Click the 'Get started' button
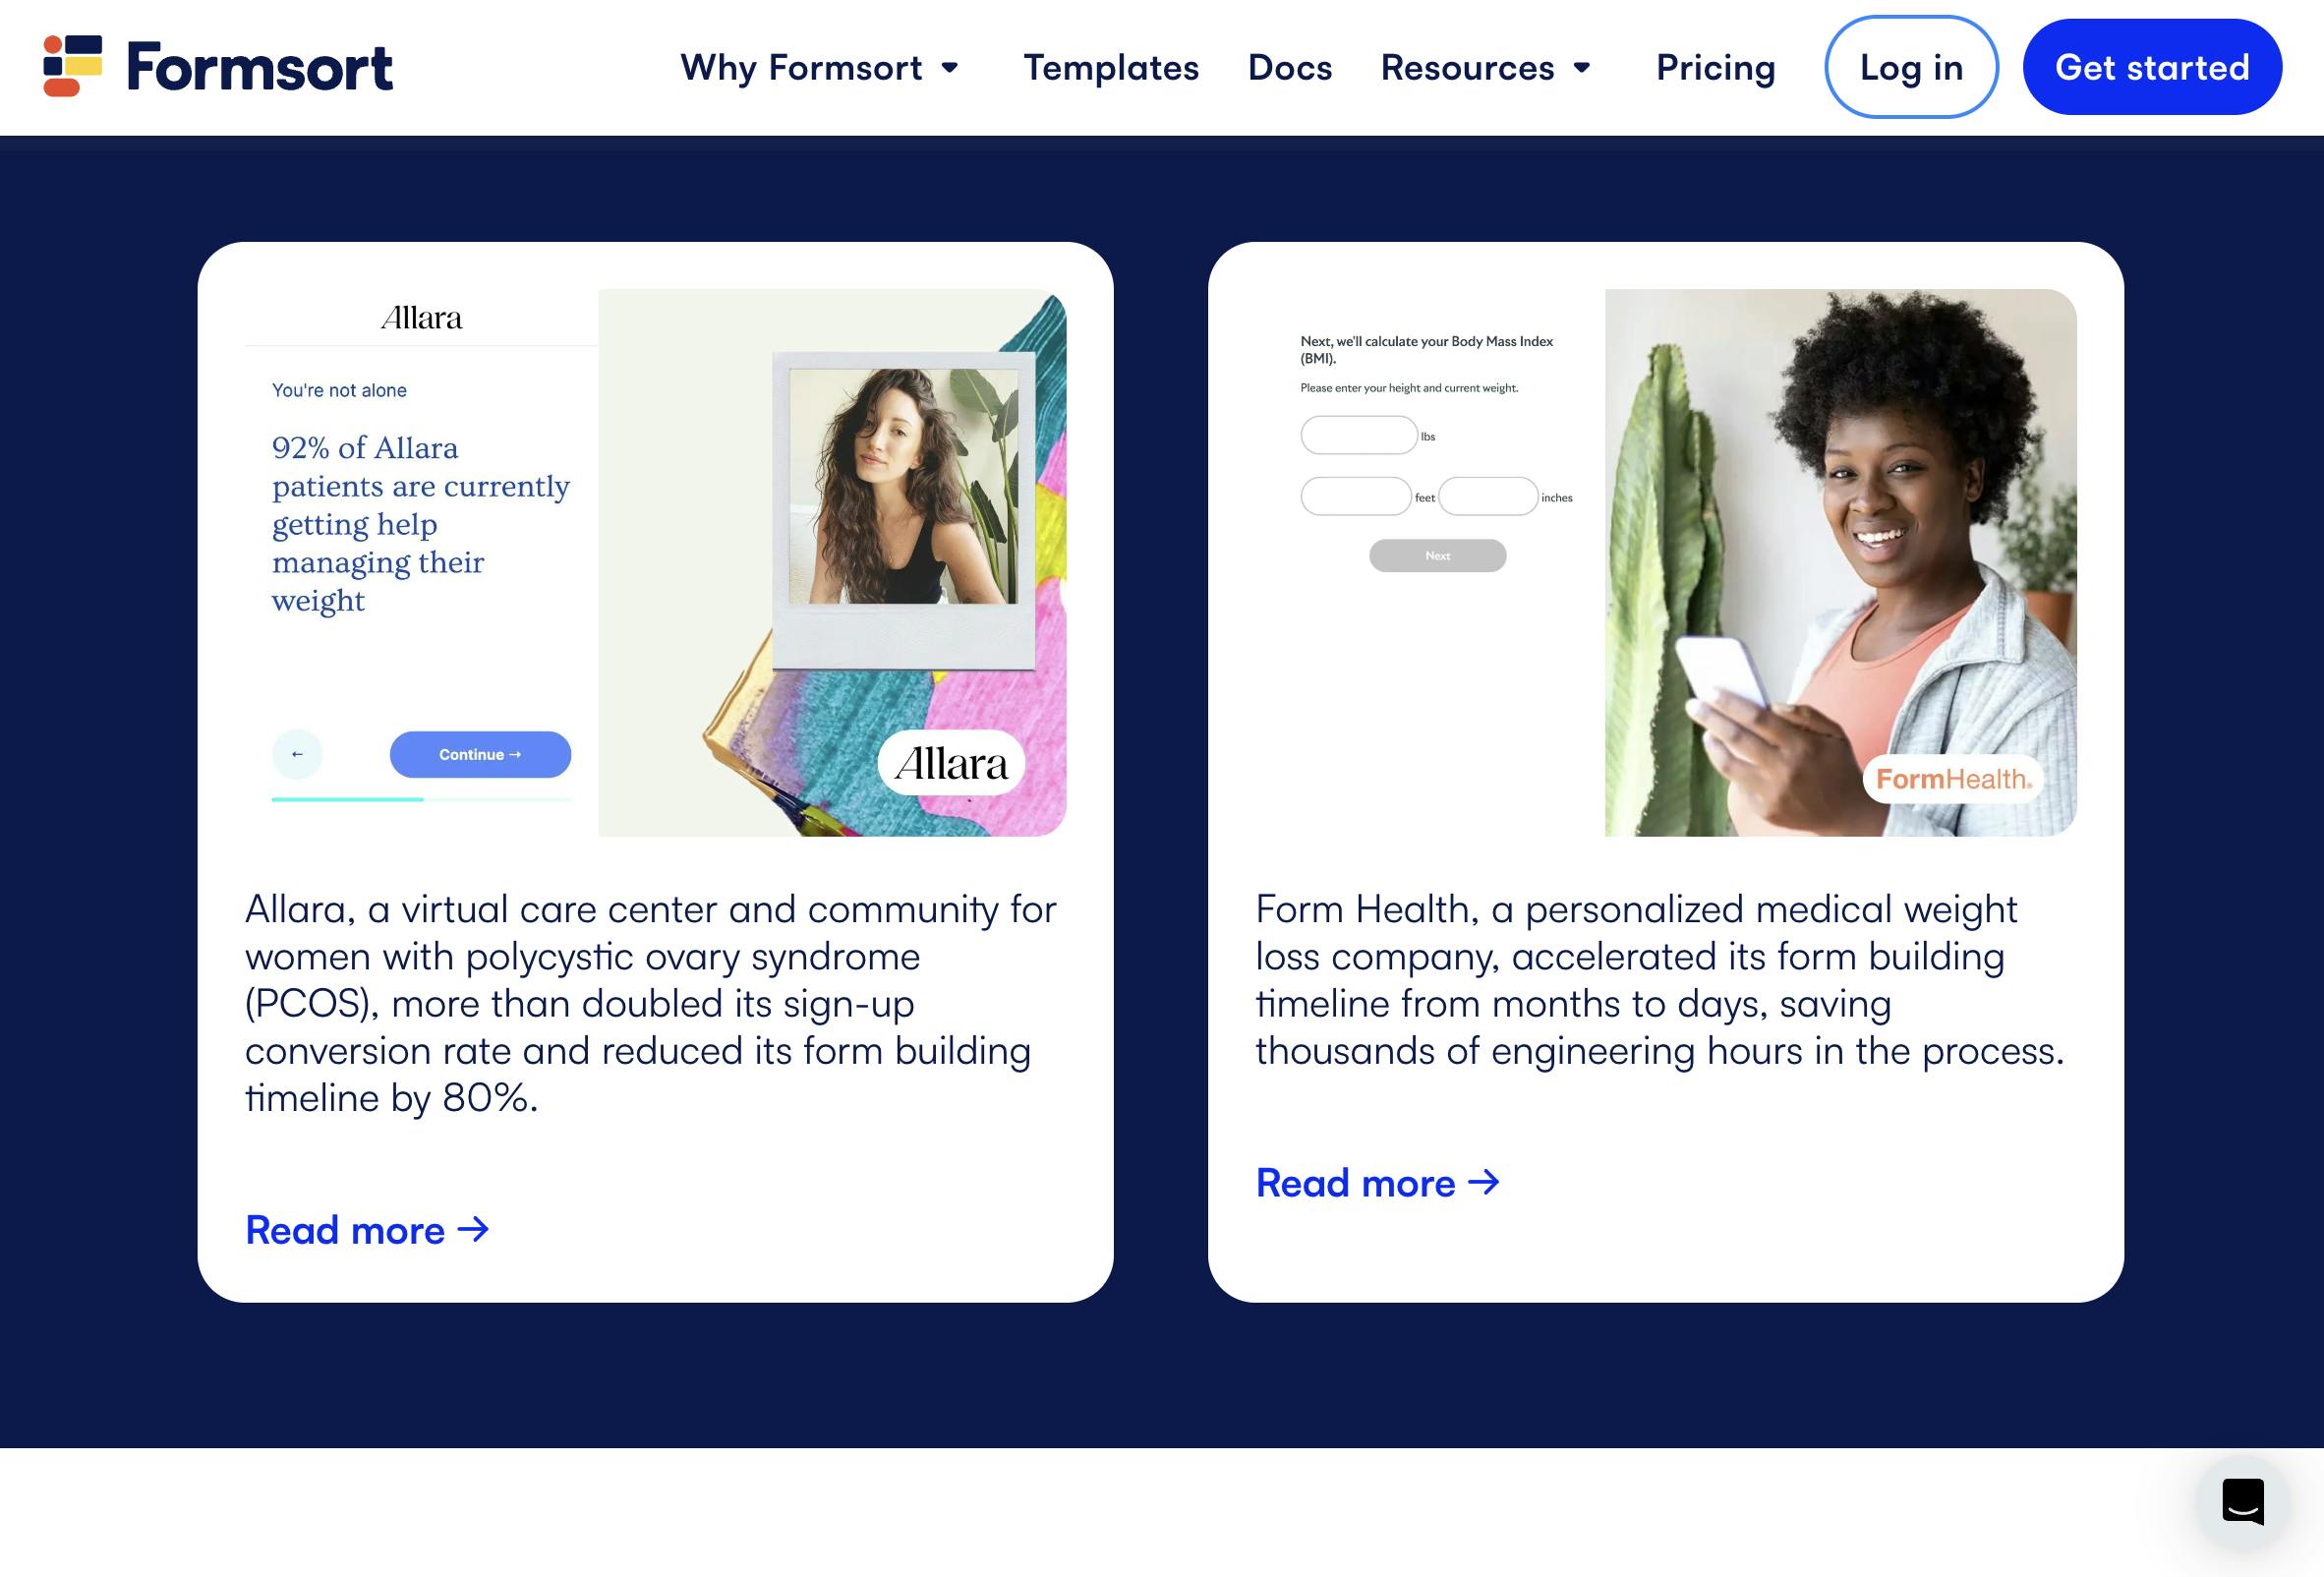The height and width of the screenshot is (1577, 2324). 2152,67
